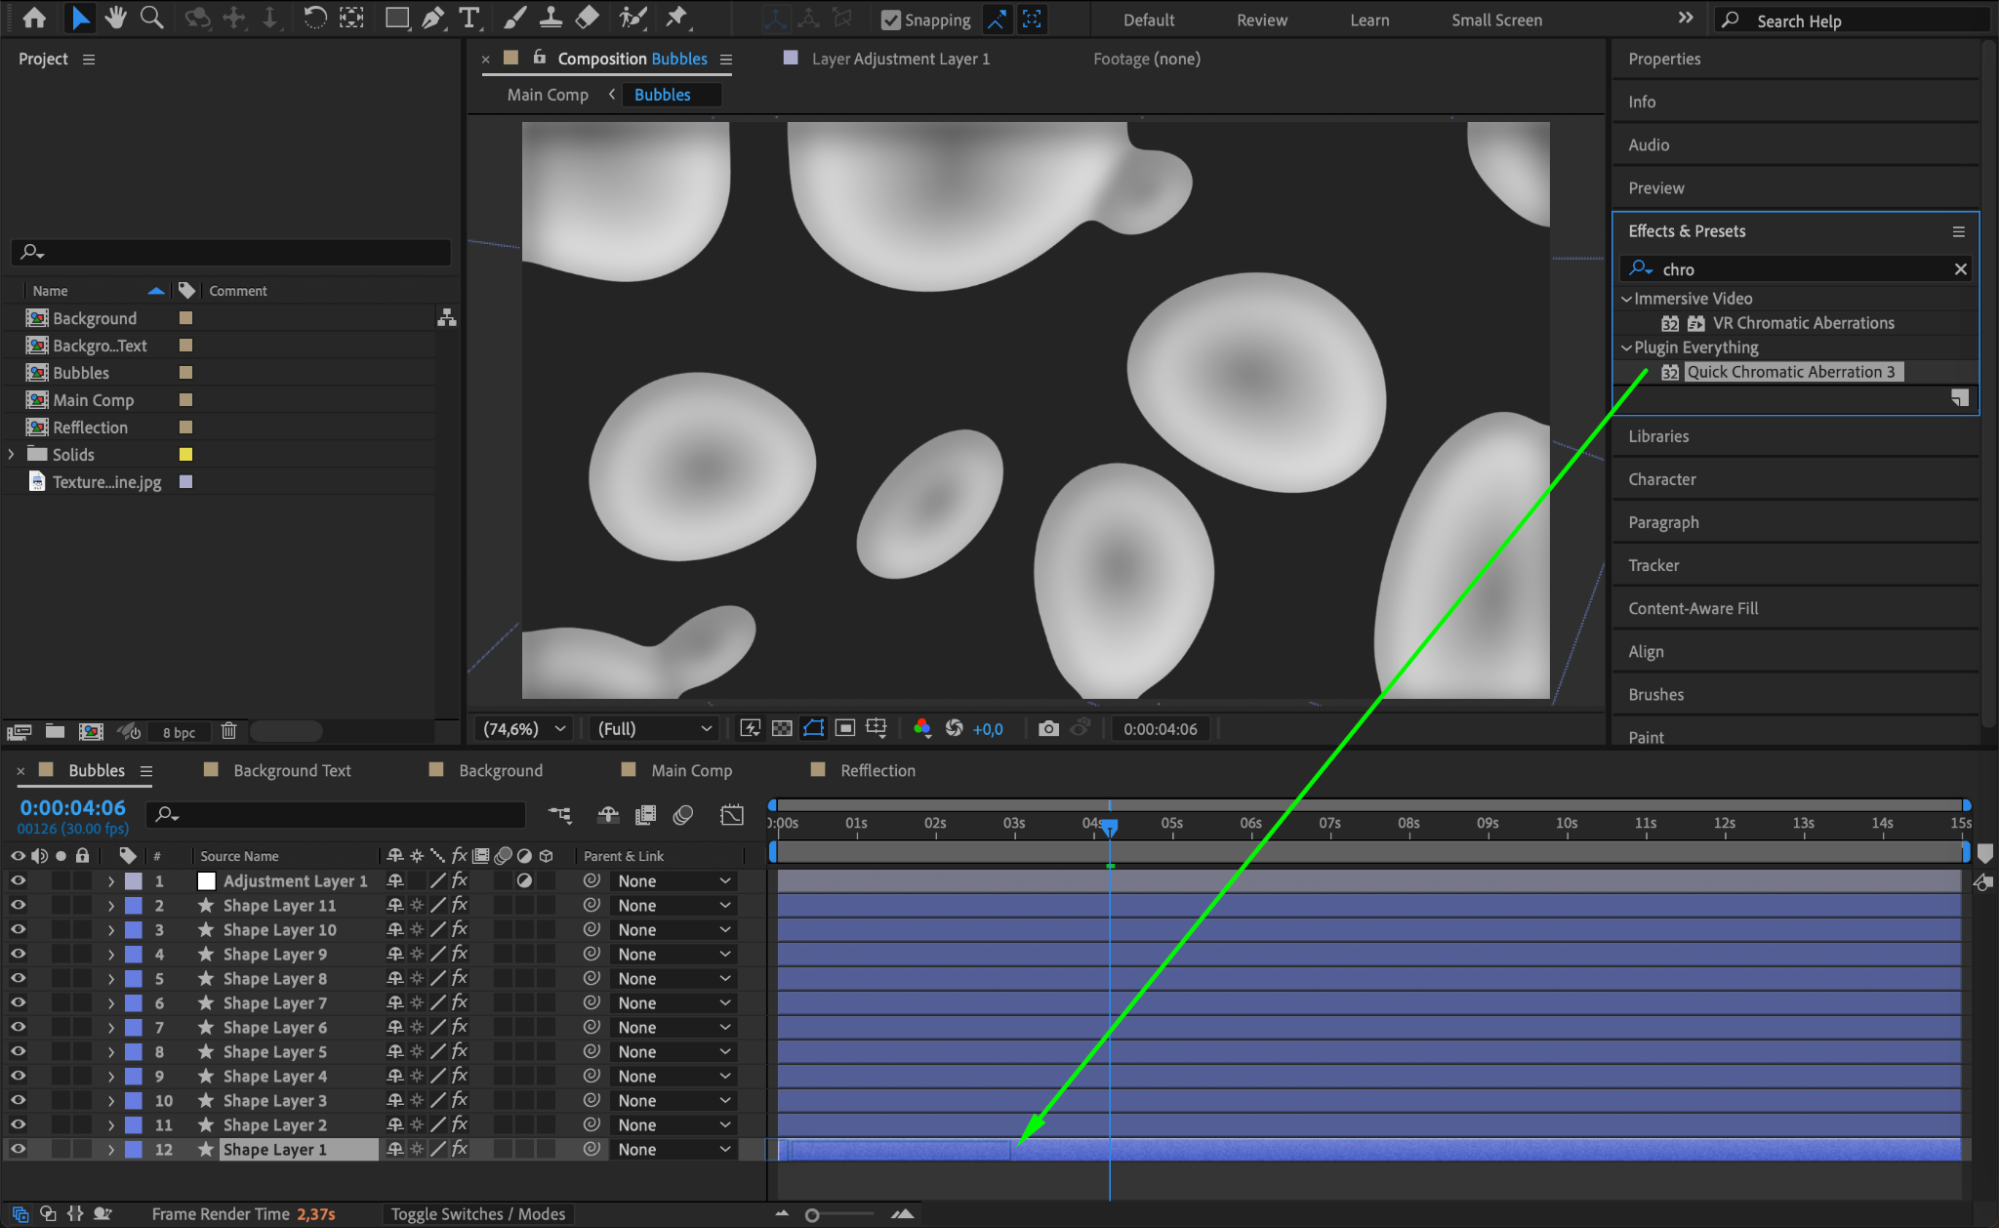Toggle transparency grid in viewer
The height and width of the screenshot is (1228, 1999).
782,728
